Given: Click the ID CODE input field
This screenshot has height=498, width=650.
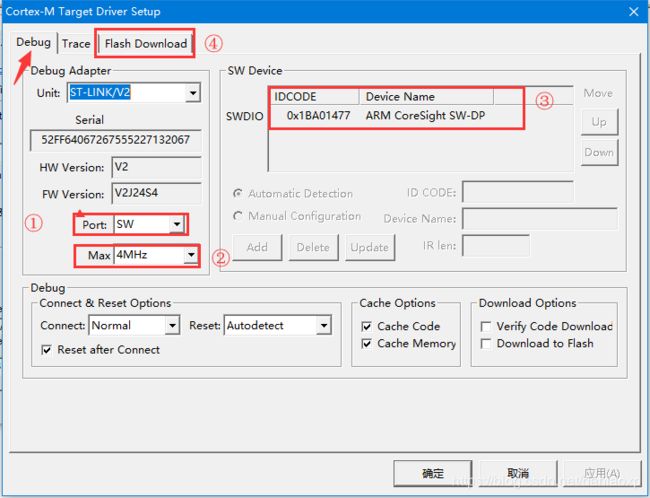Looking at the screenshot, I should [x=518, y=192].
